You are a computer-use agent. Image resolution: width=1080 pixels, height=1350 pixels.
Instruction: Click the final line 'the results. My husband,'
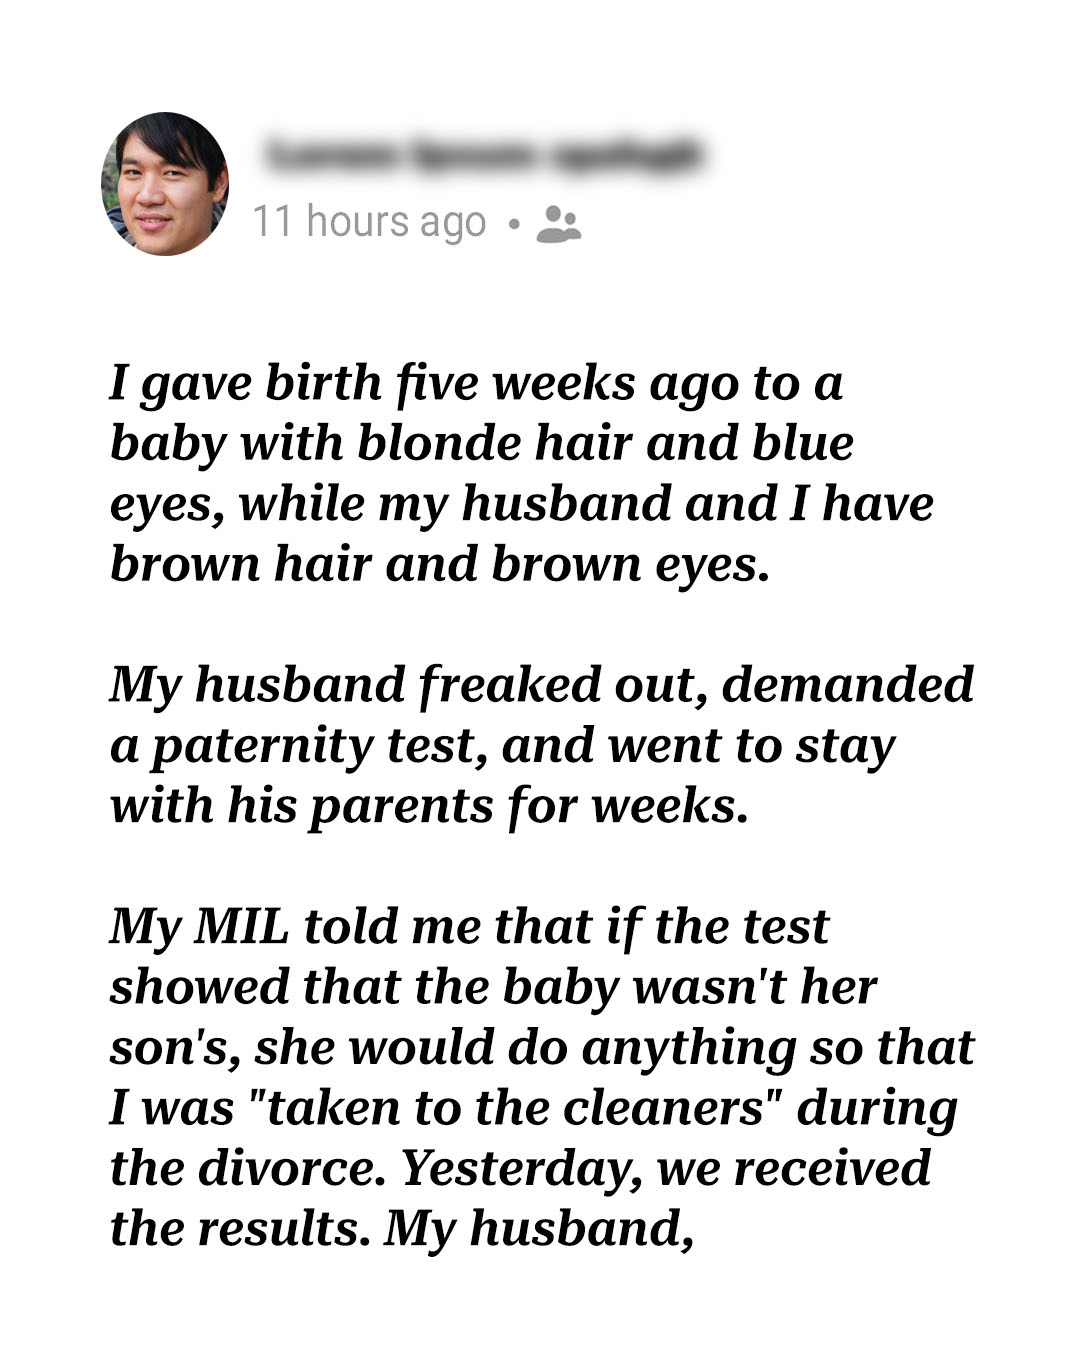click(x=402, y=1229)
